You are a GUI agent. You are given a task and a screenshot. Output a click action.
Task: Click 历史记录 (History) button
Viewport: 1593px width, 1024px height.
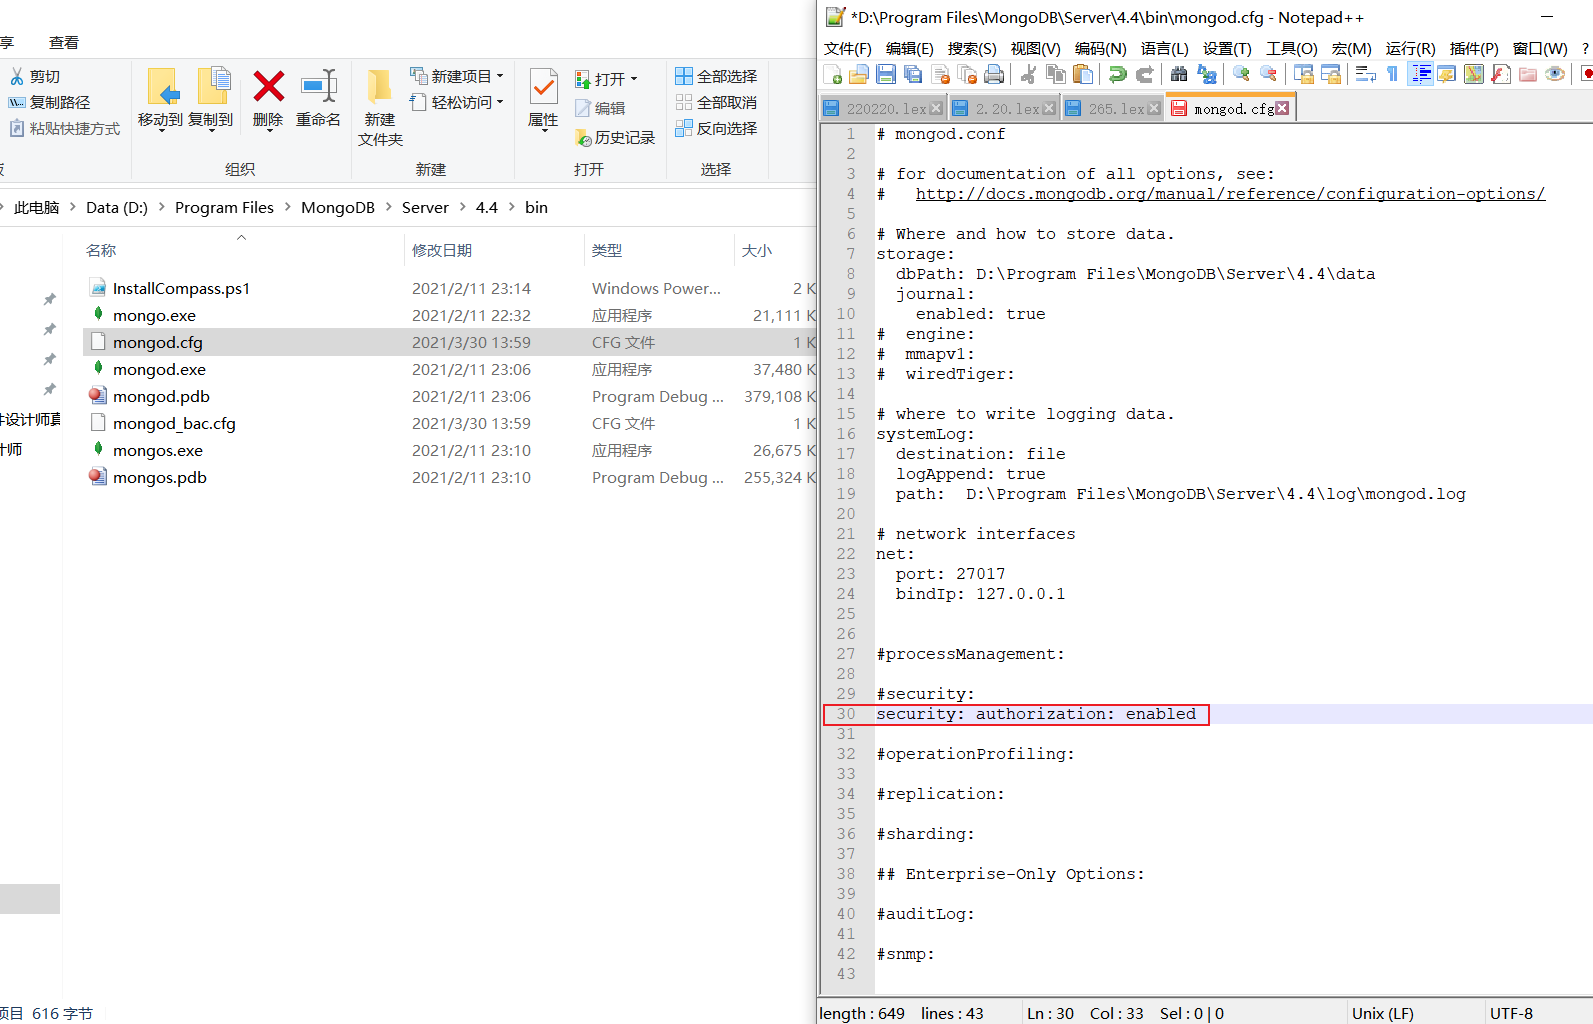click(x=615, y=137)
